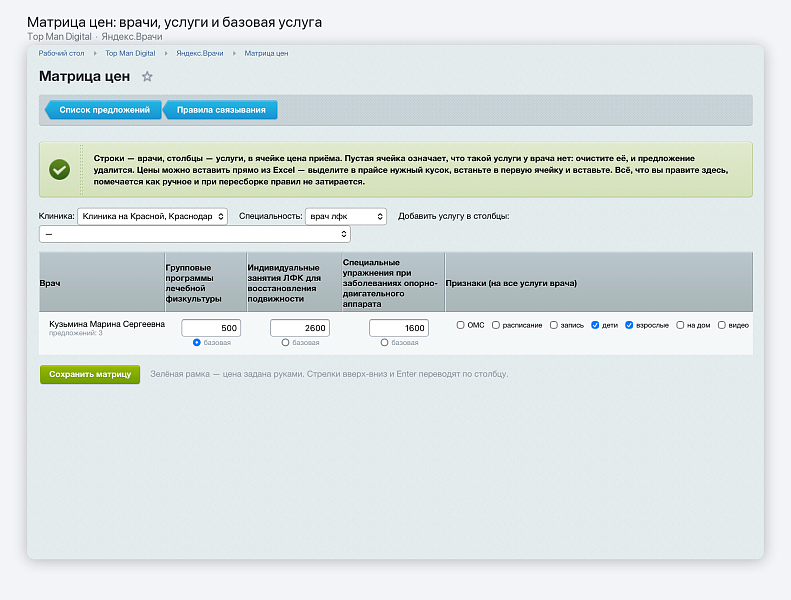This screenshot has width=791, height=600.
Task: Expand the Специальность dropdown
Action: [x=346, y=216]
